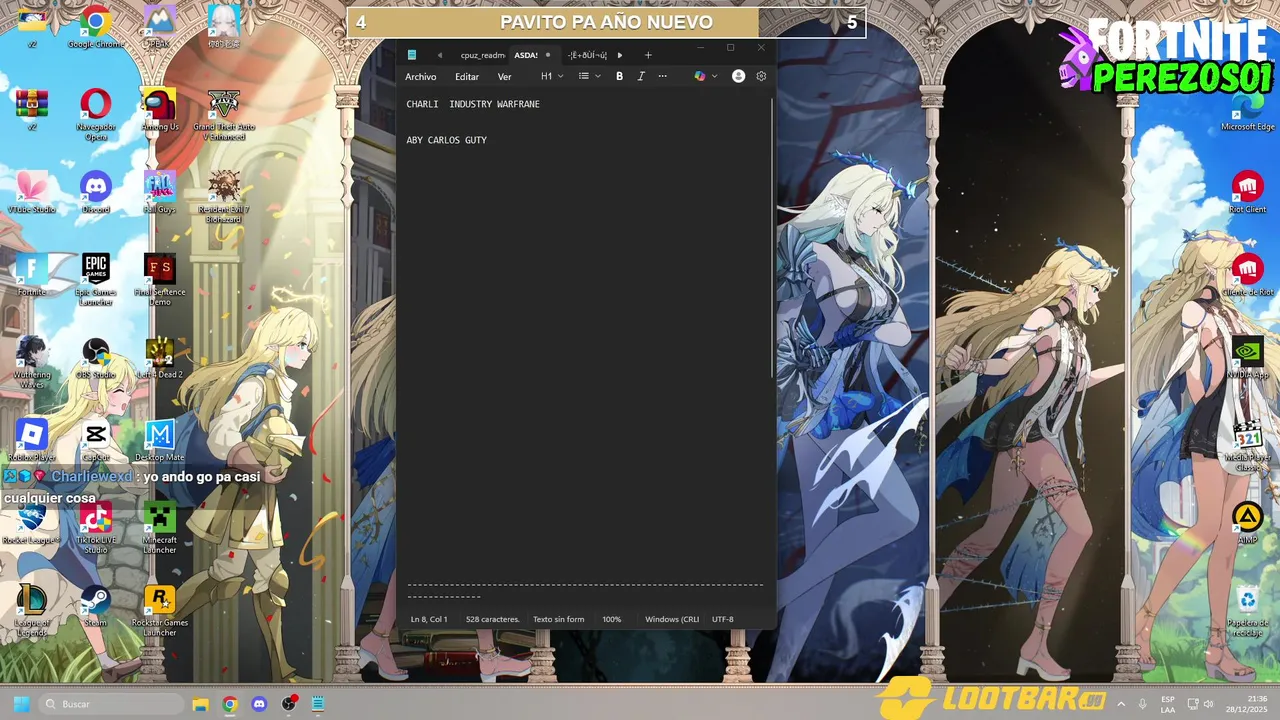Select the Among Us desktop icon
The image size is (1280, 720).
[x=160, y=109]
